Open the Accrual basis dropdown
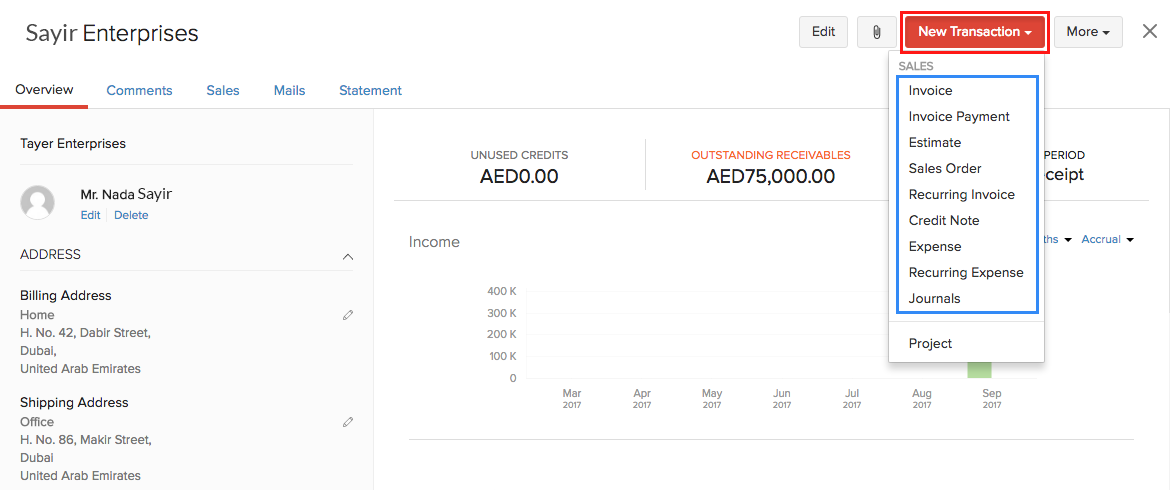This screenshot has height=490, width=1170. point(1107,239)
